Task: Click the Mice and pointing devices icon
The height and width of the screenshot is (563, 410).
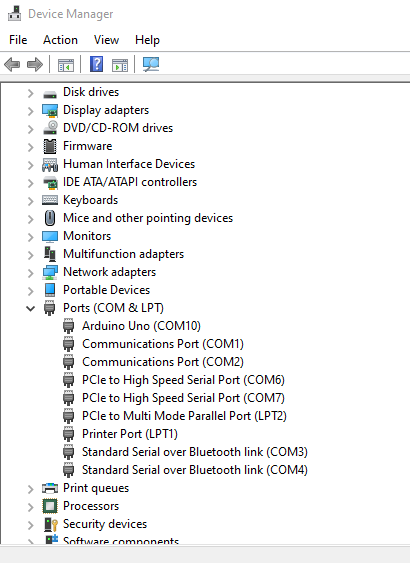Action: pyautogui.click(x=50, y=218)
